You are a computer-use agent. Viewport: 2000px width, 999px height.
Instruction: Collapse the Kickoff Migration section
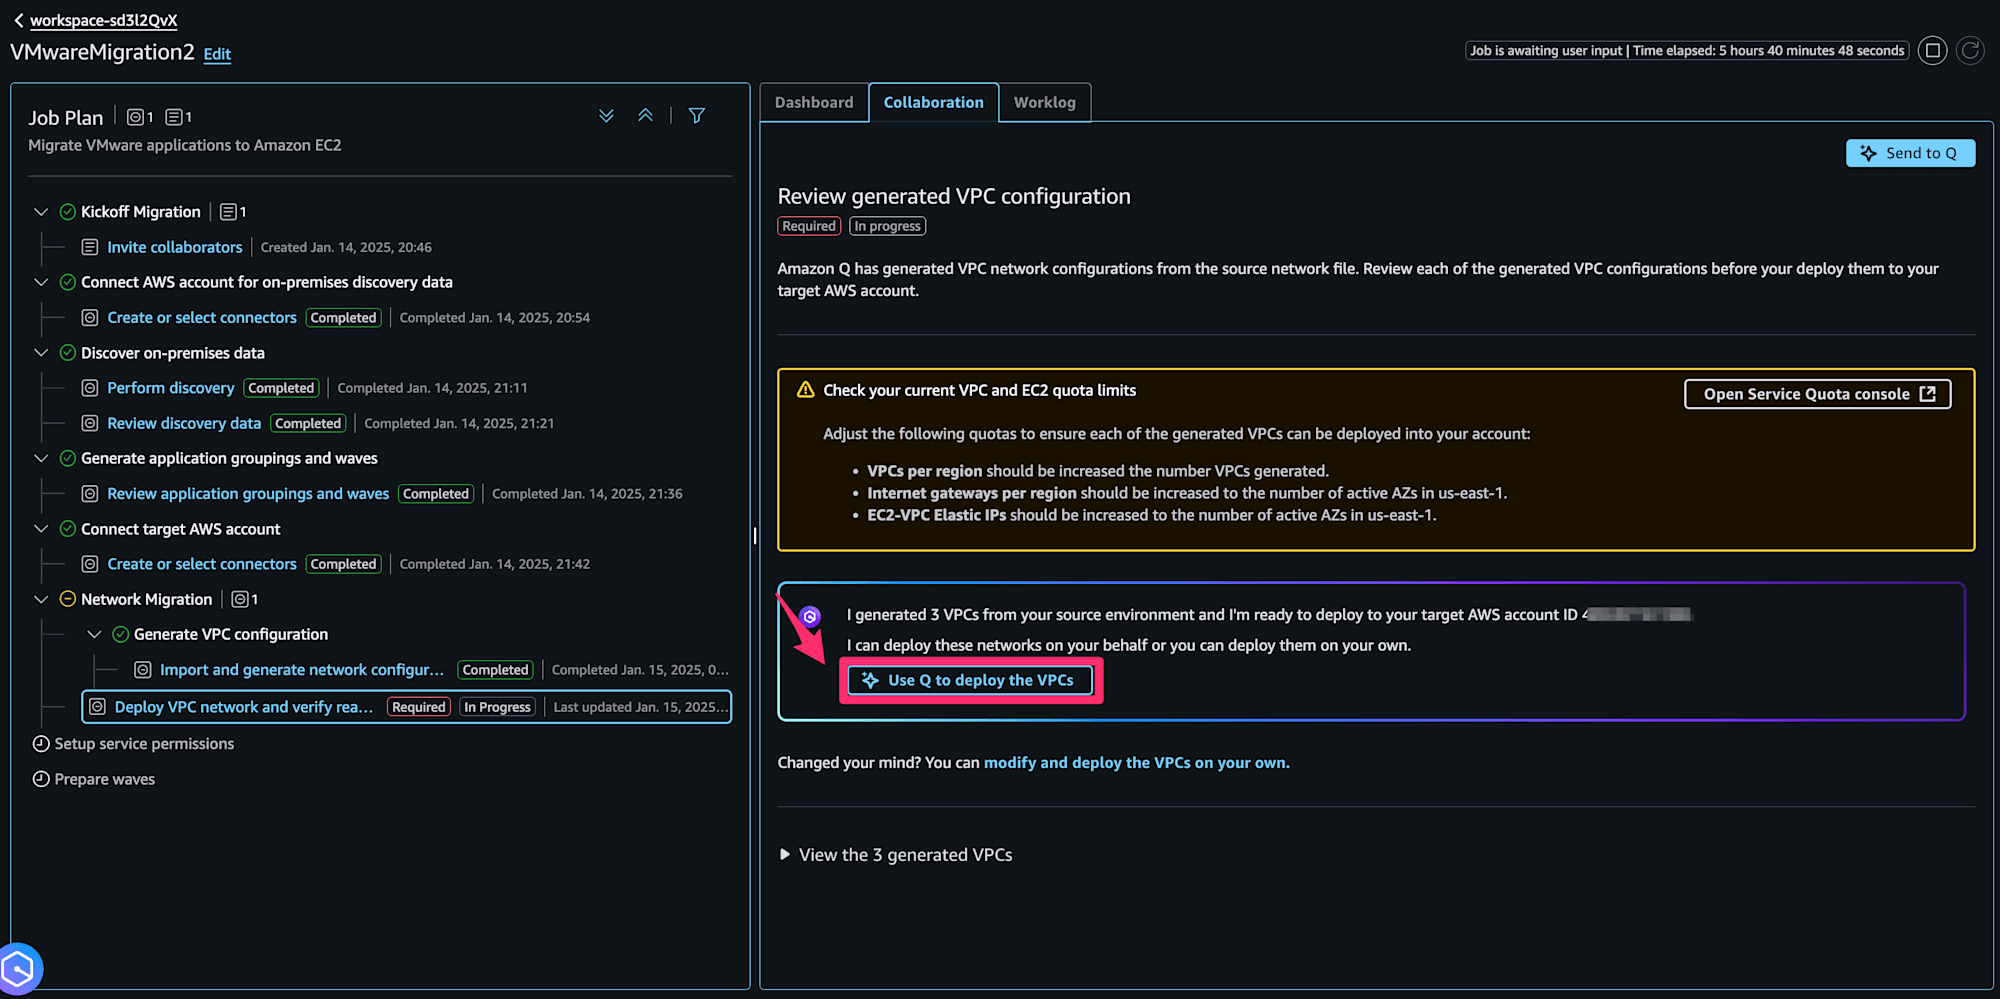coord(41,212)
